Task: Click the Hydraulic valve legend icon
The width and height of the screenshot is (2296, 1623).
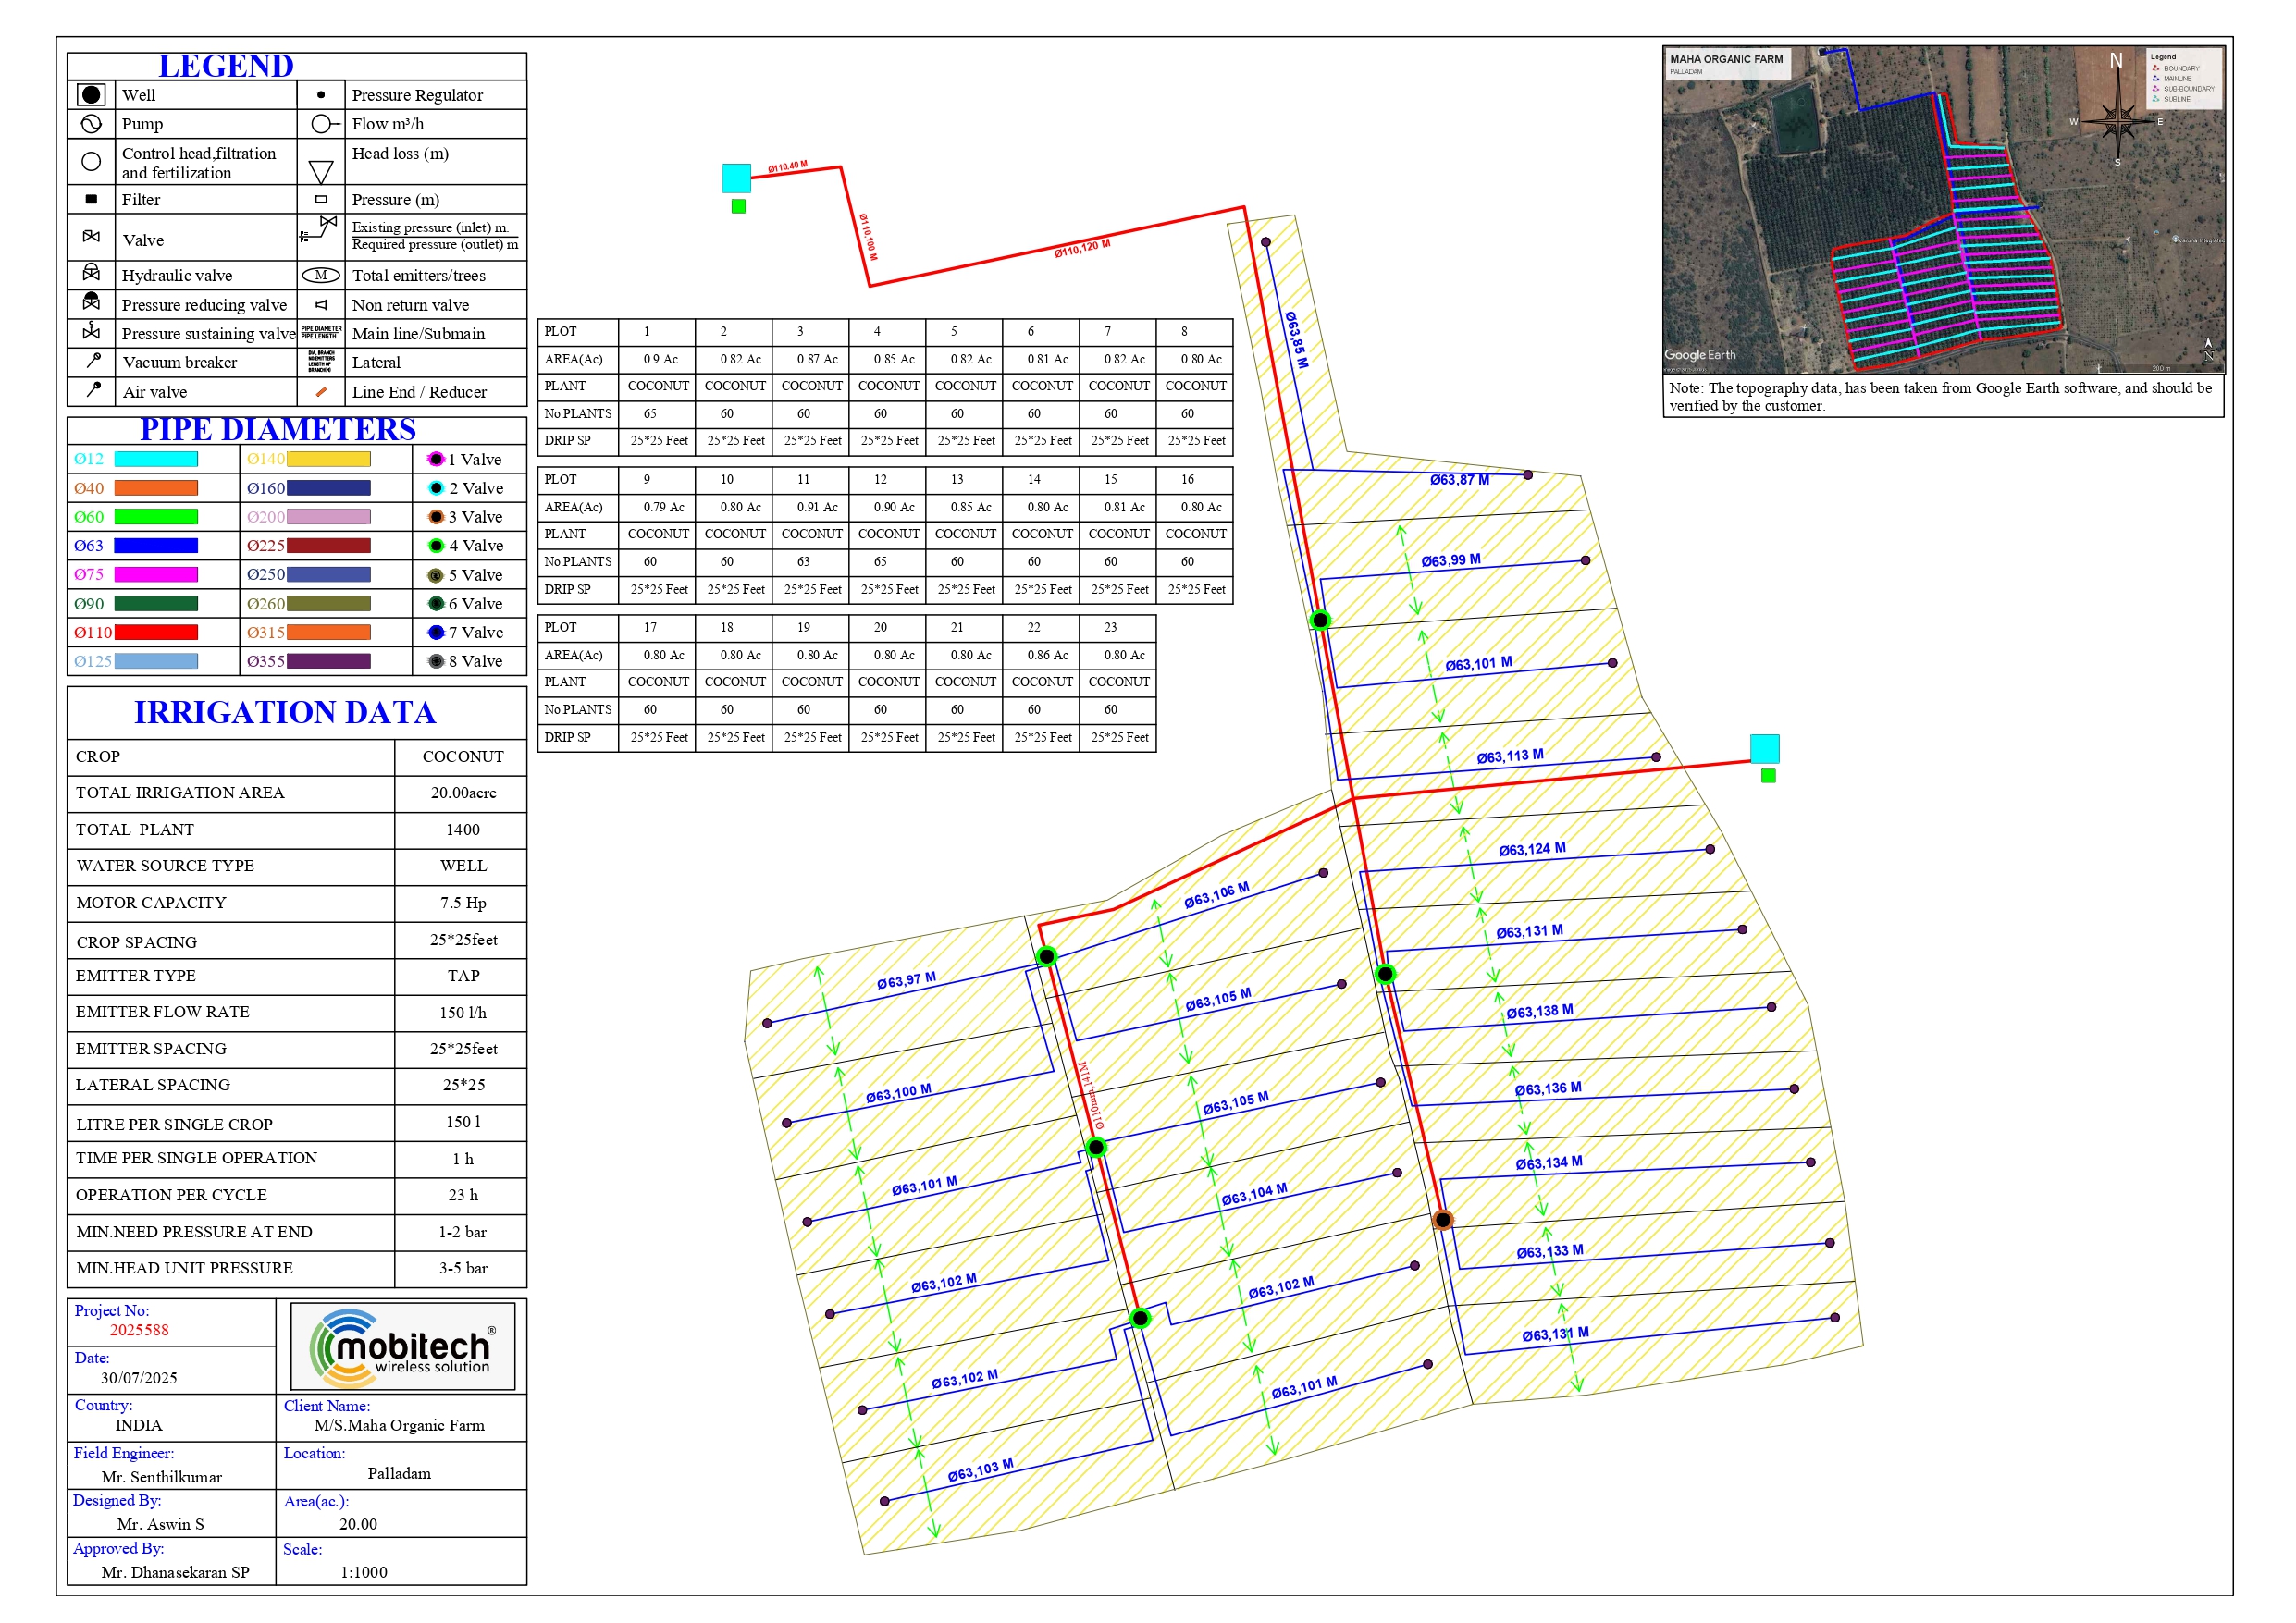Action: point(91,274)
